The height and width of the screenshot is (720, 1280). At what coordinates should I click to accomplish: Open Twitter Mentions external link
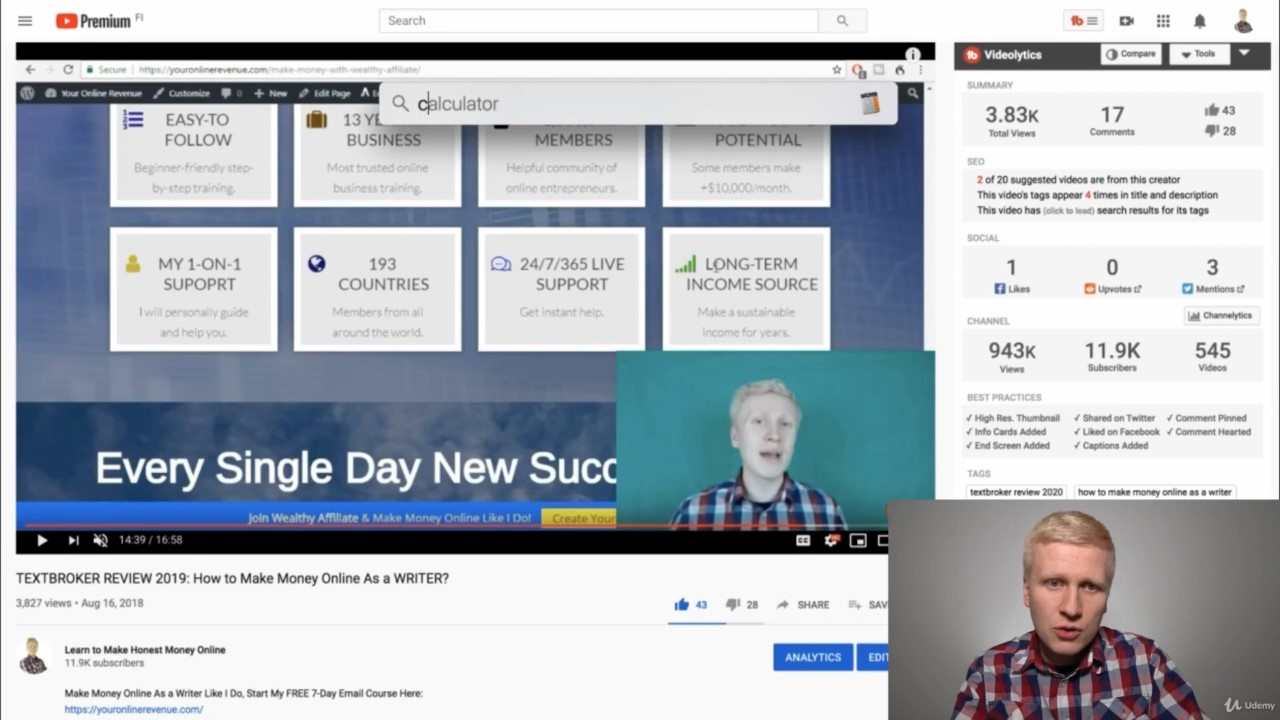[1212, 289]
